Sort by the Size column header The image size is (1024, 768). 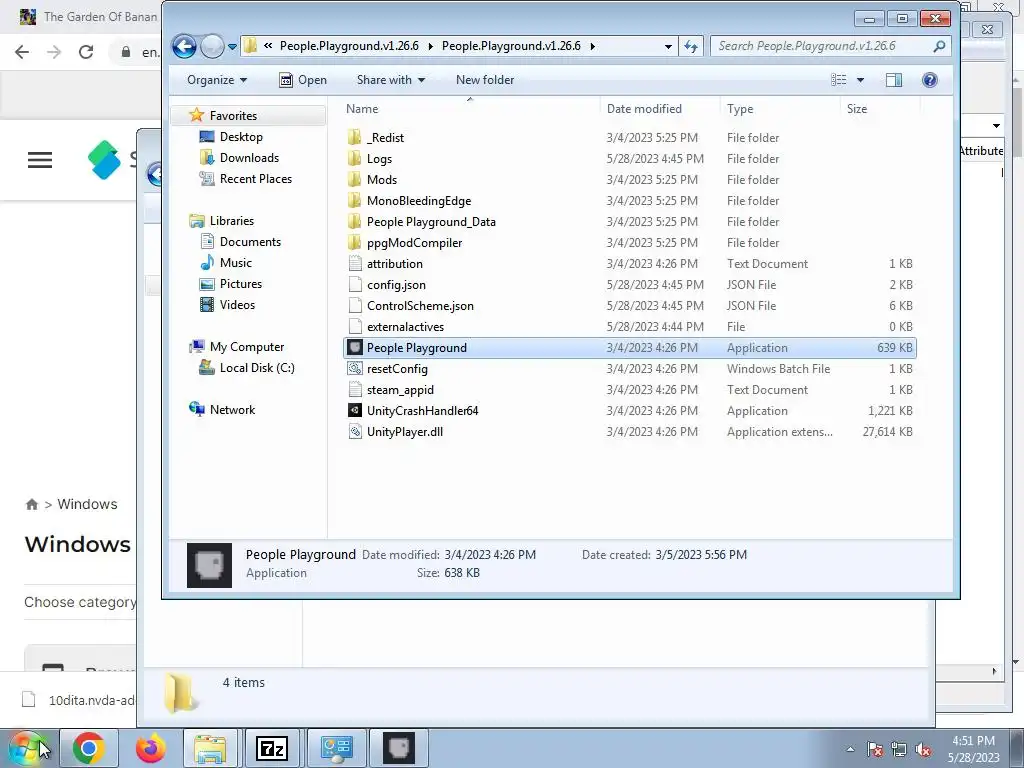(x=880, y=109)
